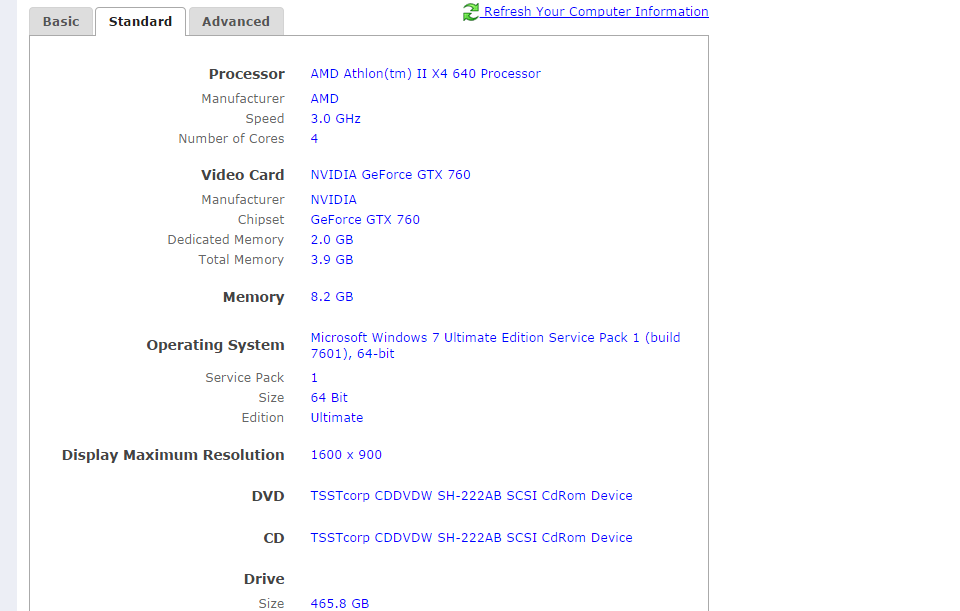Click the Memory heading label
The height and width of the screenshot is (611, 960).
(253, 297)
